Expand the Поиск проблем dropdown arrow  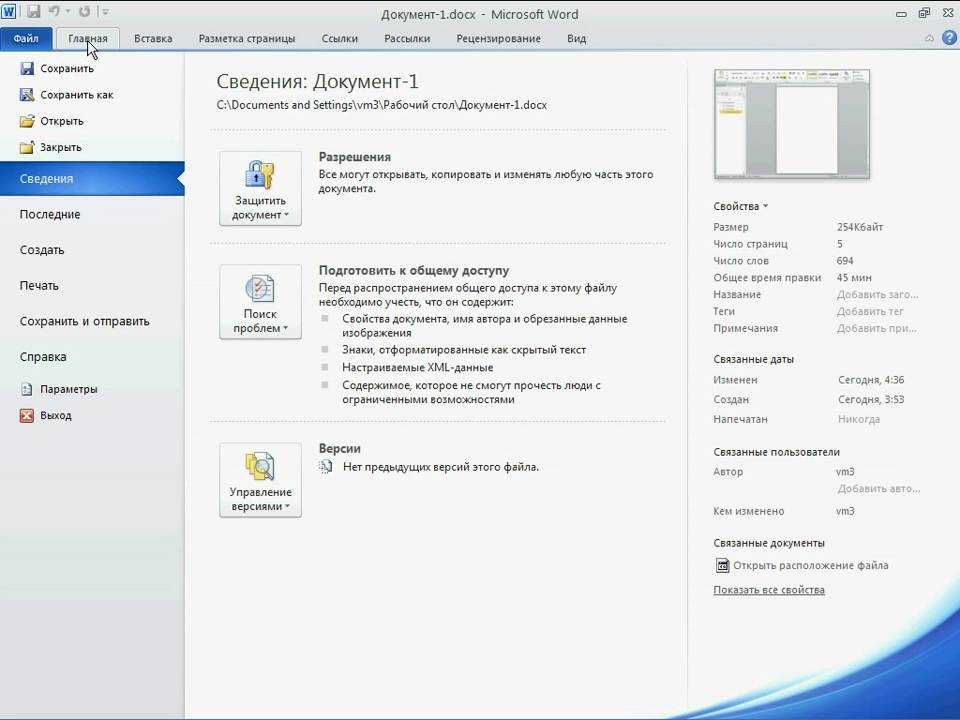(285, 328)
